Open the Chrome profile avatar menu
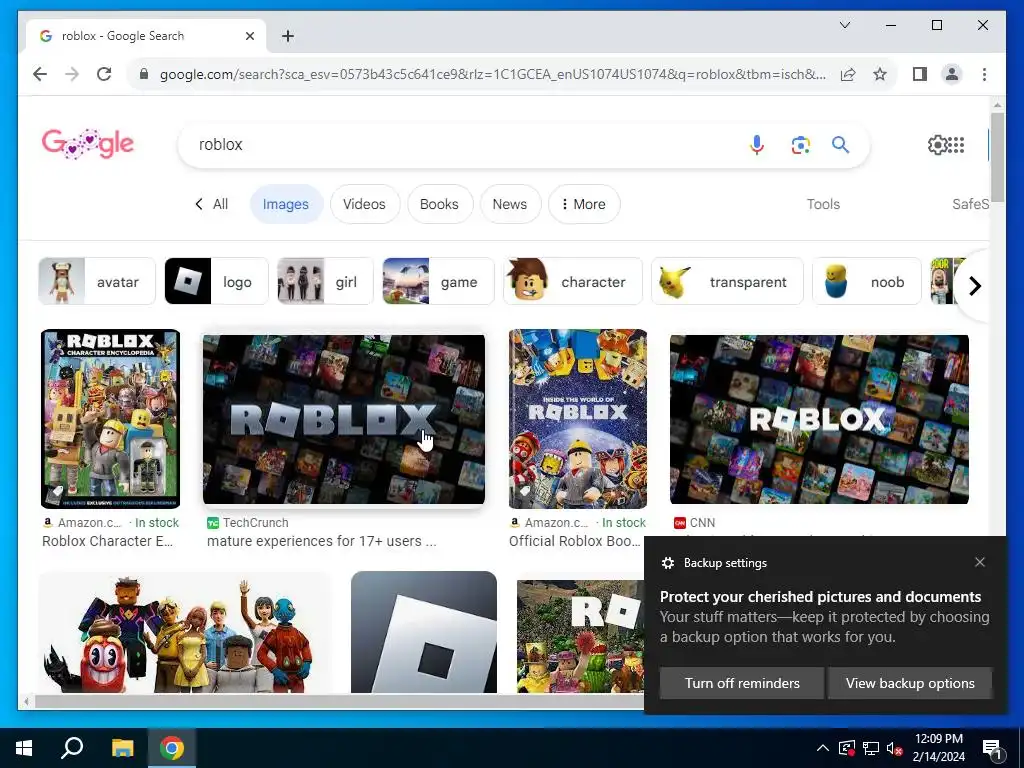This screenshot has height=768, width=1024. (952, 74)
